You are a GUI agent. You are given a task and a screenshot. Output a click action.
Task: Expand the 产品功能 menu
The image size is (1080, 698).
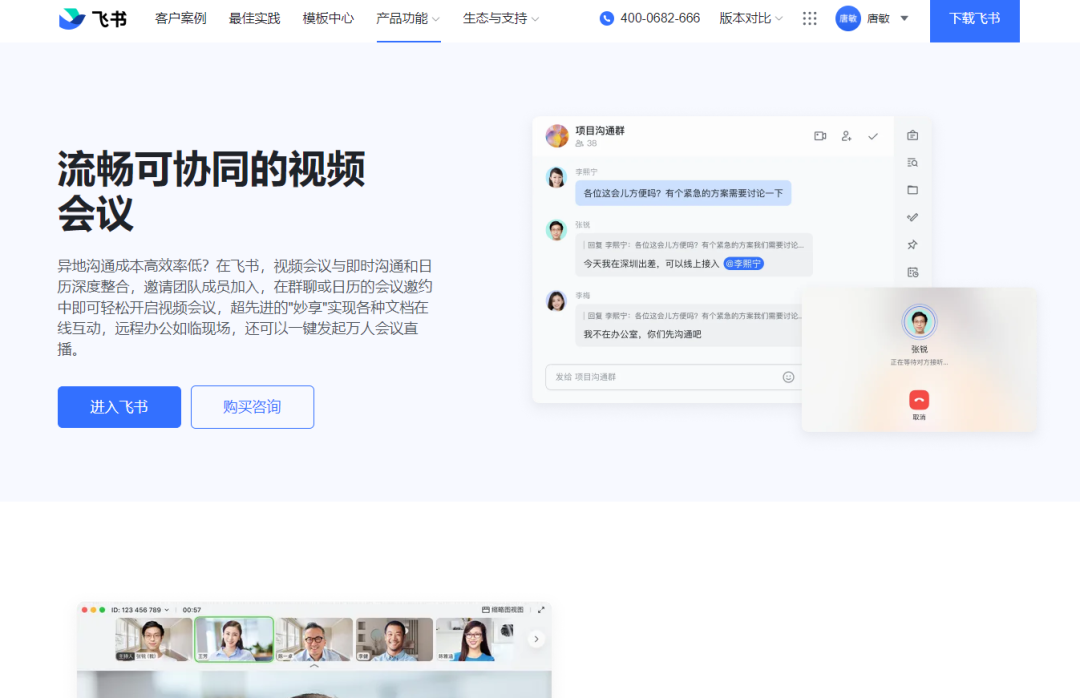408,19
